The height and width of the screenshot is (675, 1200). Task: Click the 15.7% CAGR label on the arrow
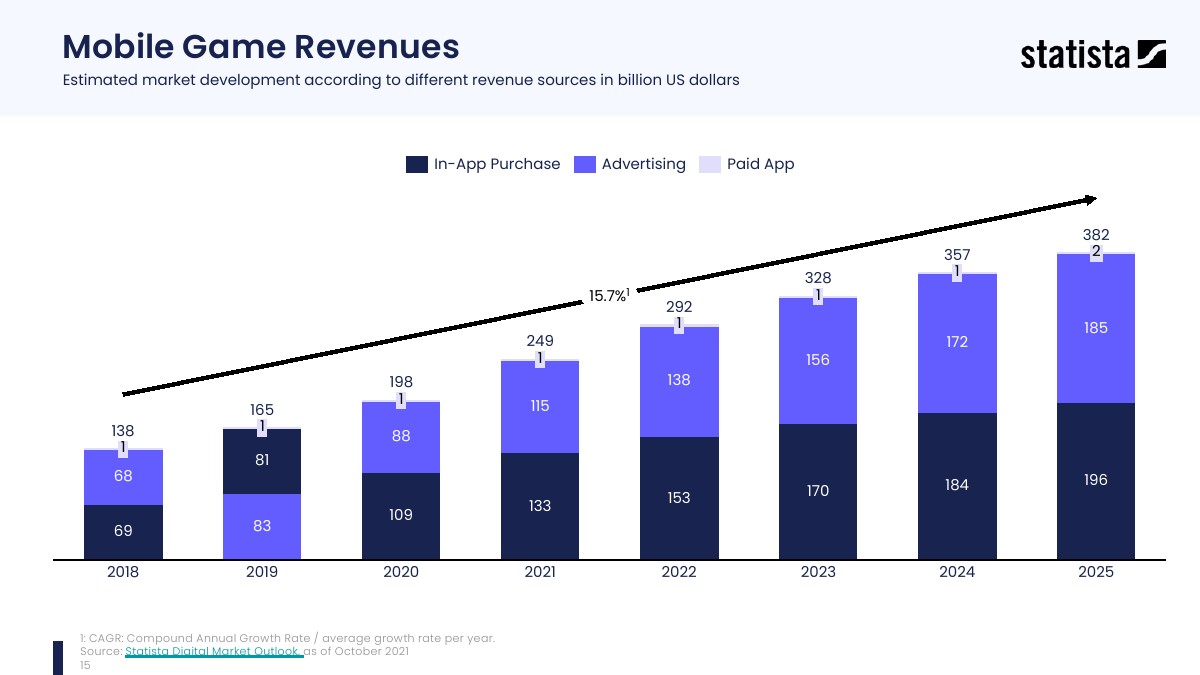[607, 296]
